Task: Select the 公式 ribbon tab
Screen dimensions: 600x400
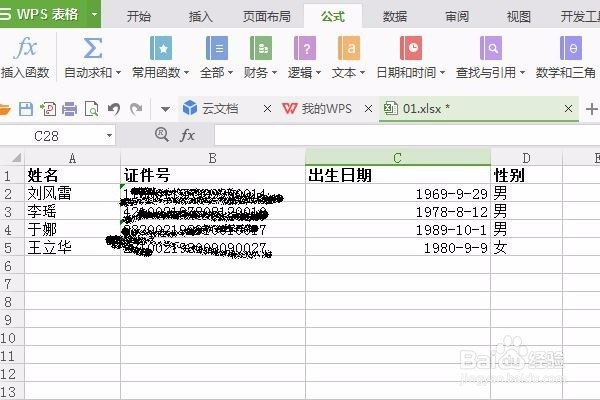Action: tap(333, 16)
